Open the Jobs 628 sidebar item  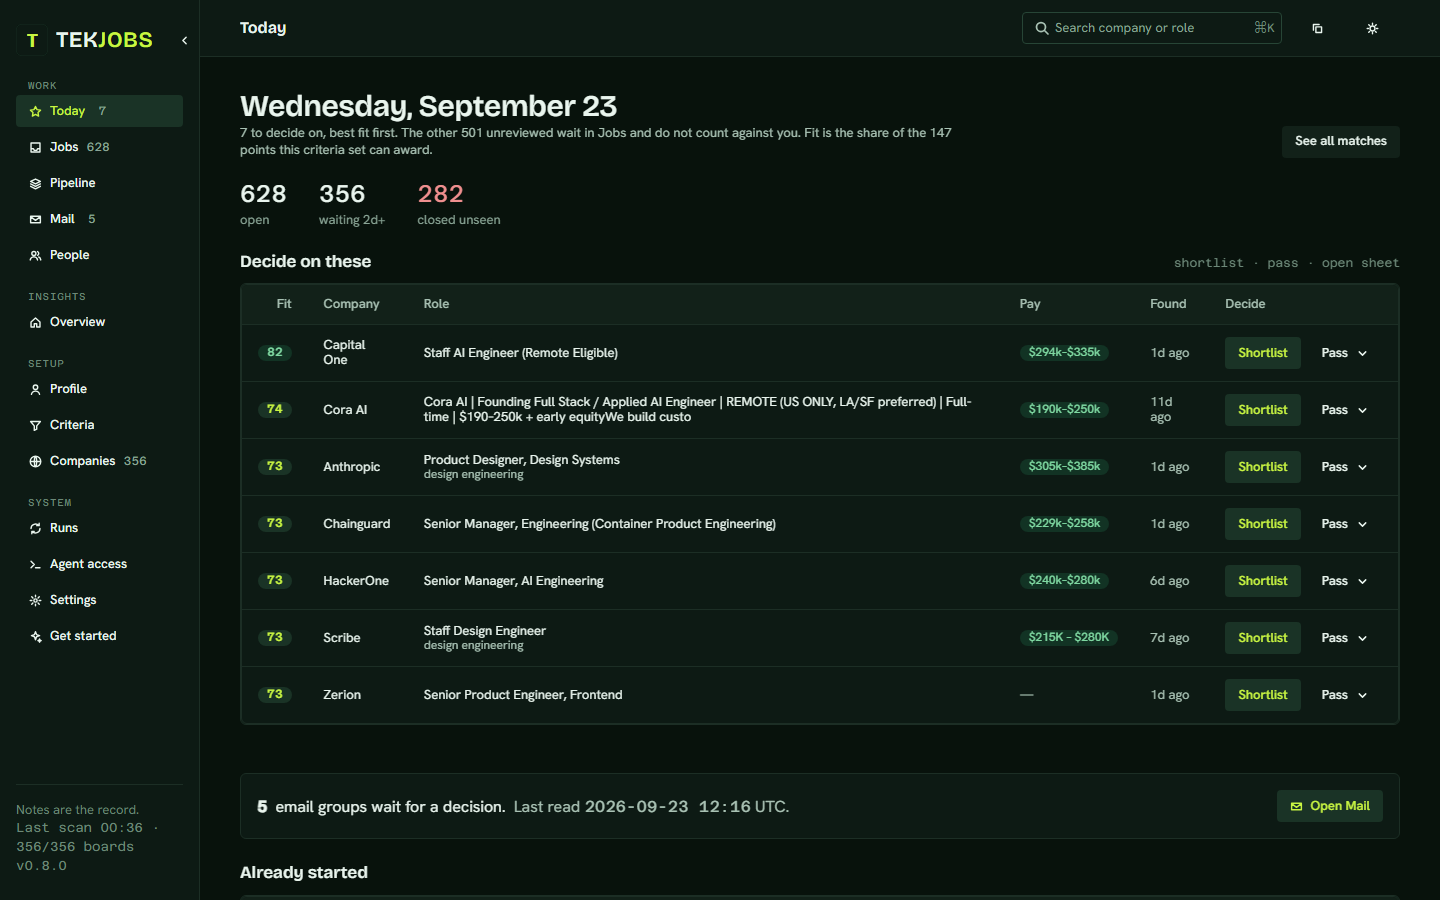coord(99,147)
